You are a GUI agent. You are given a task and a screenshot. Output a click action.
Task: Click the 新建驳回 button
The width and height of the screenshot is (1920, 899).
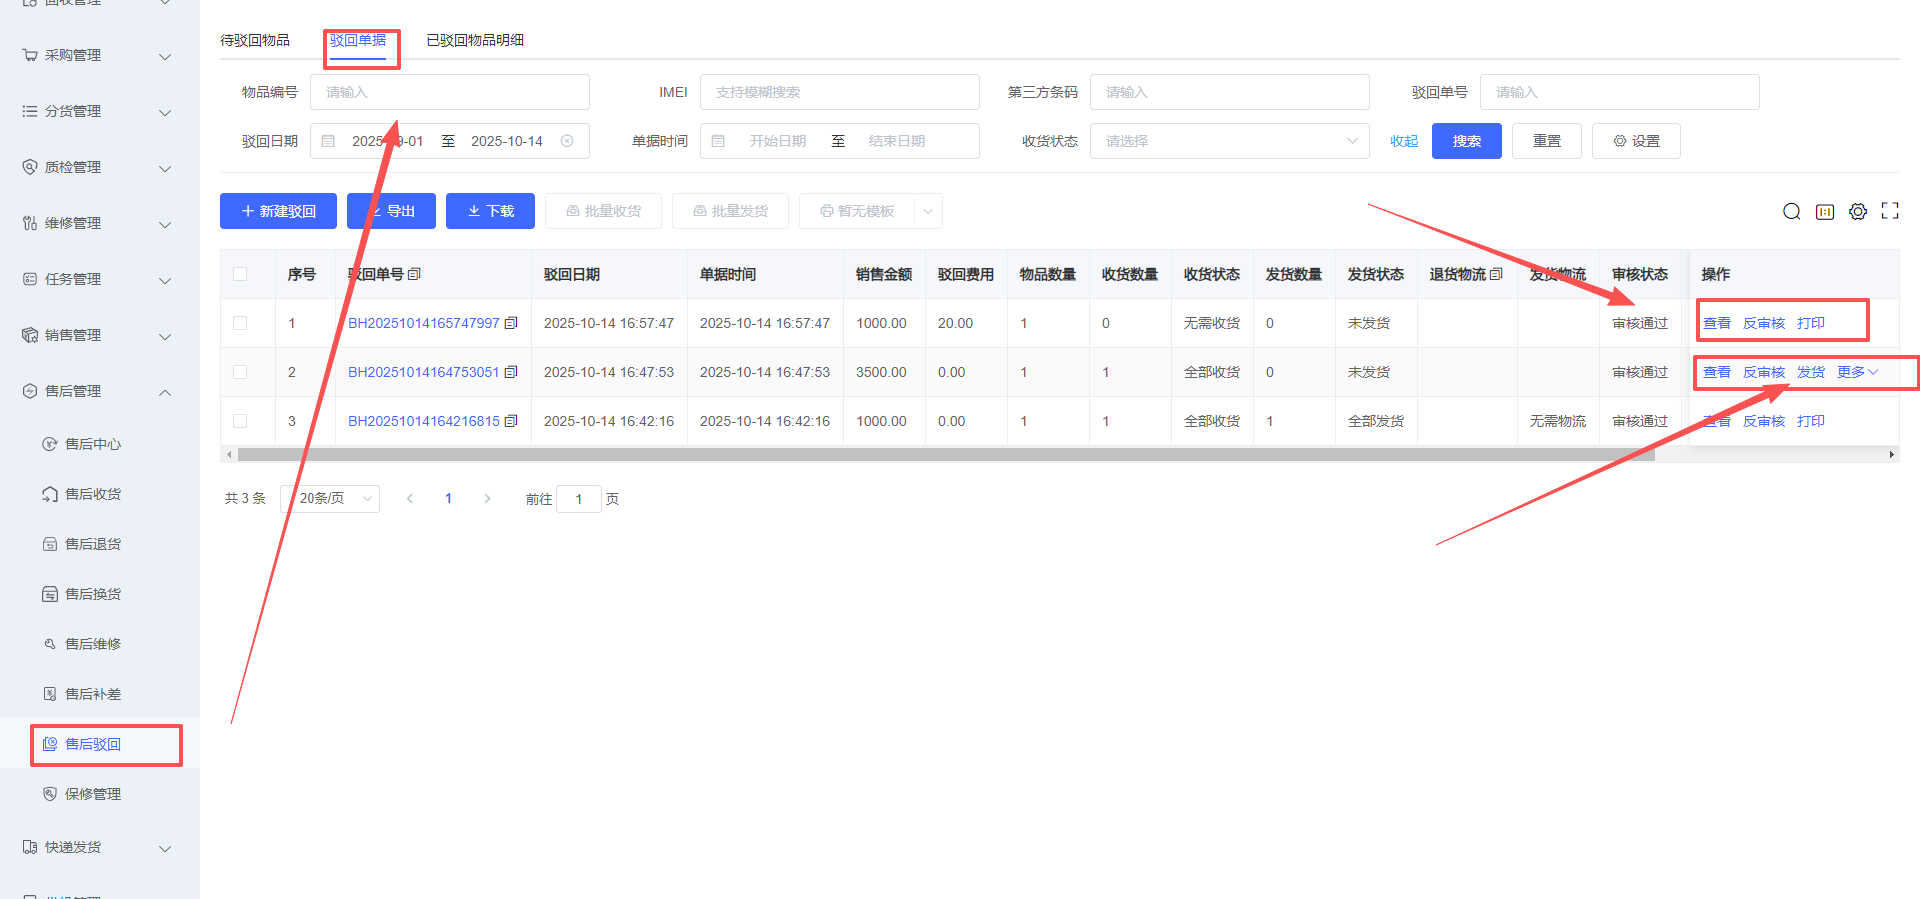point(278,211)
